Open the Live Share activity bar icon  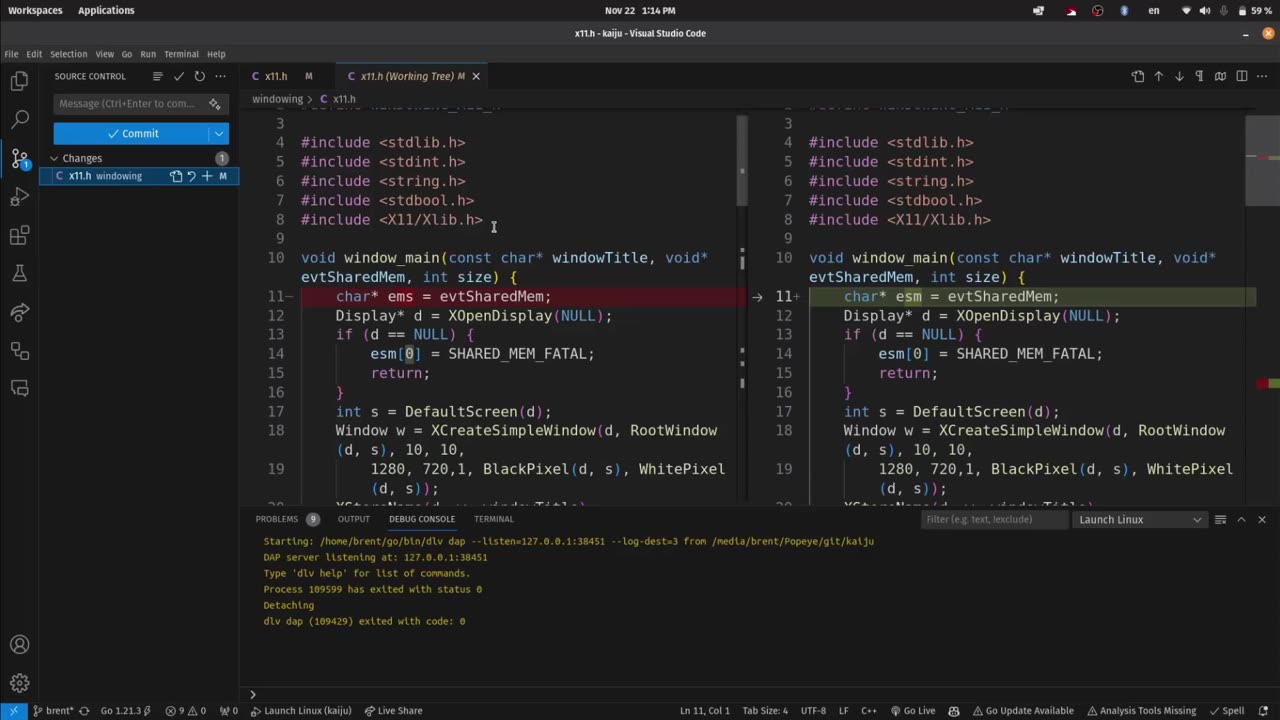[x=19, y=312]
